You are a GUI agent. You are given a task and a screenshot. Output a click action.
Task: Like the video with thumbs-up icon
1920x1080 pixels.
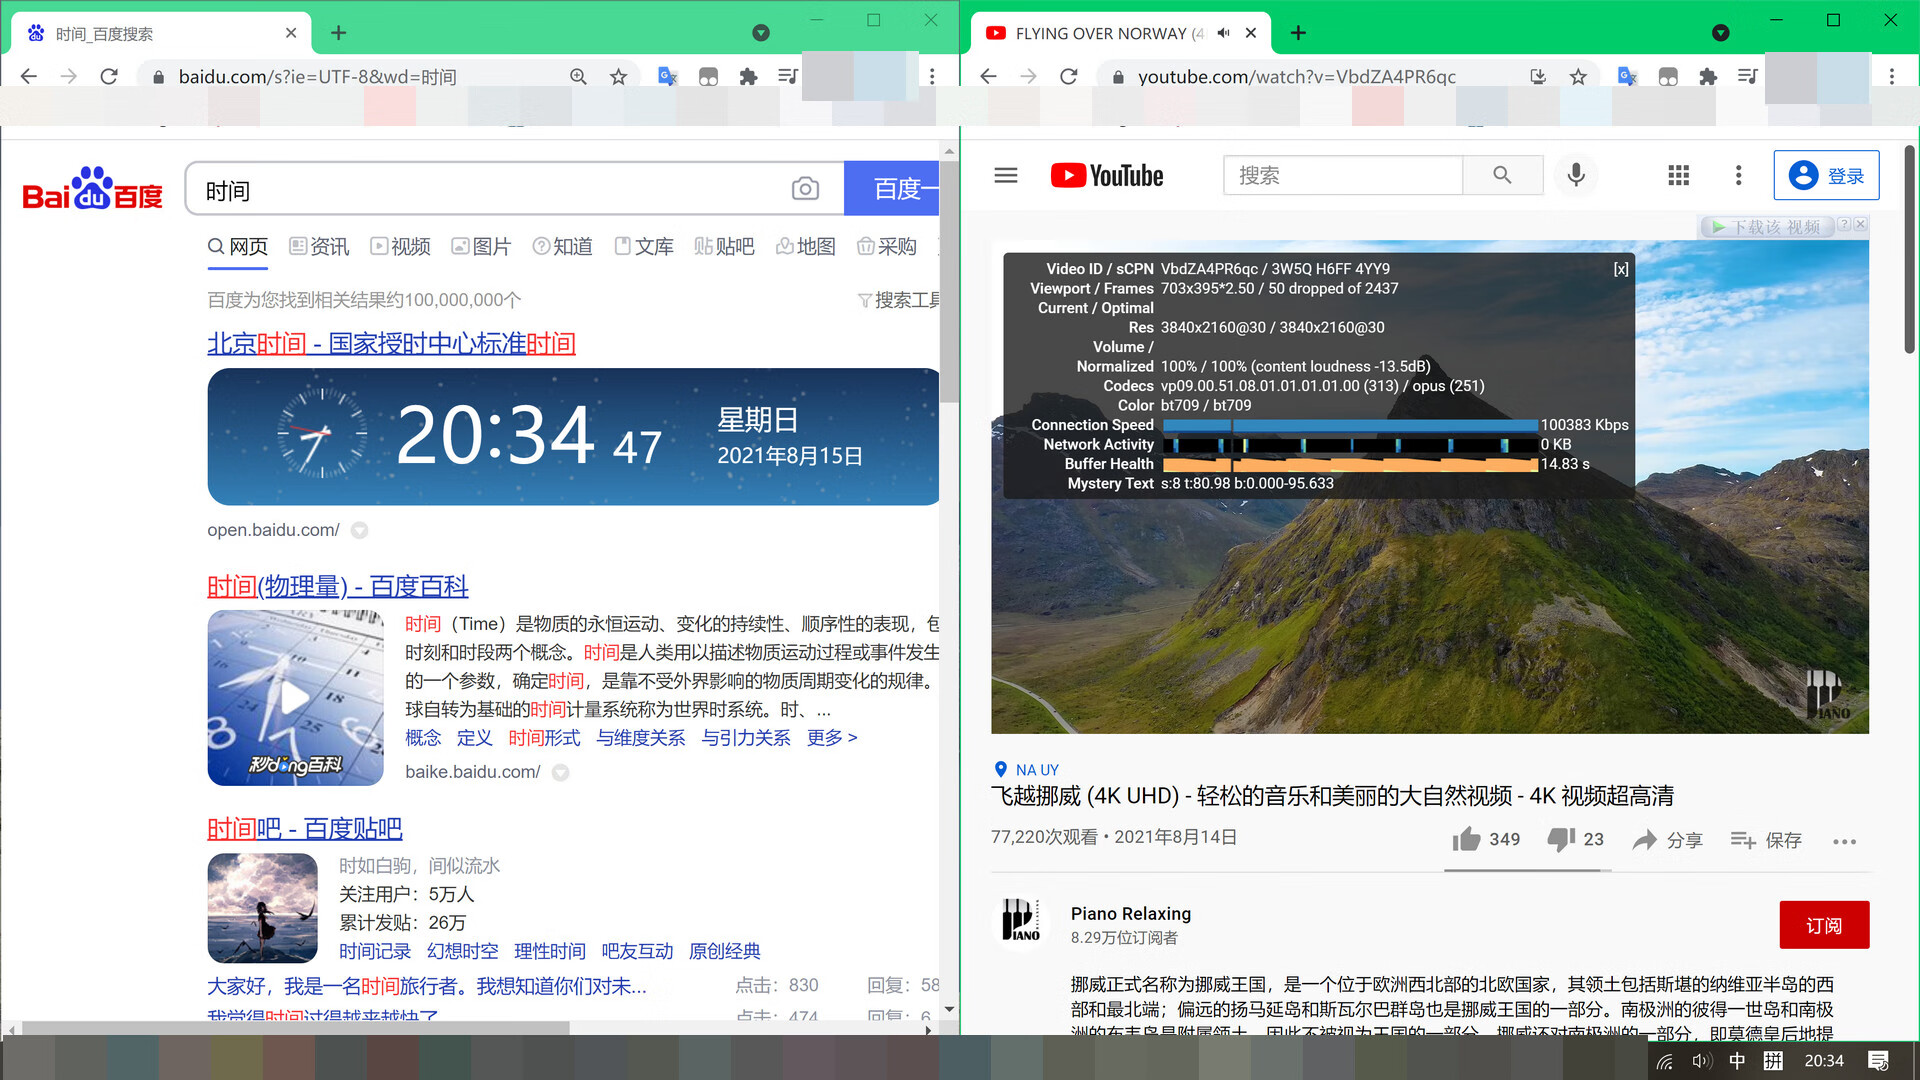(x=1467, y=839)
